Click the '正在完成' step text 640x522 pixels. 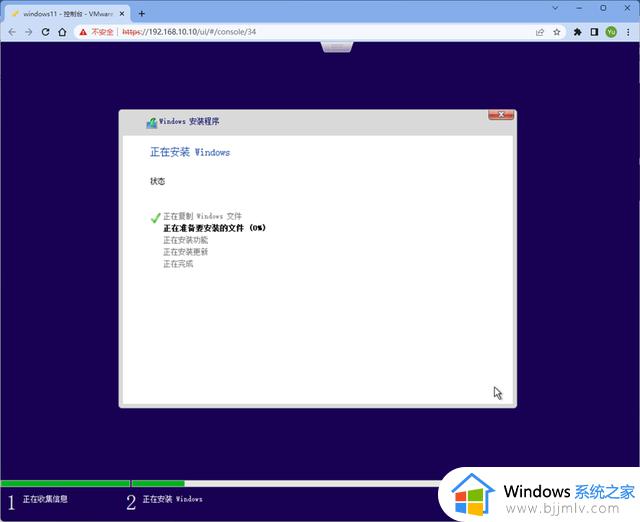(178, 264)
